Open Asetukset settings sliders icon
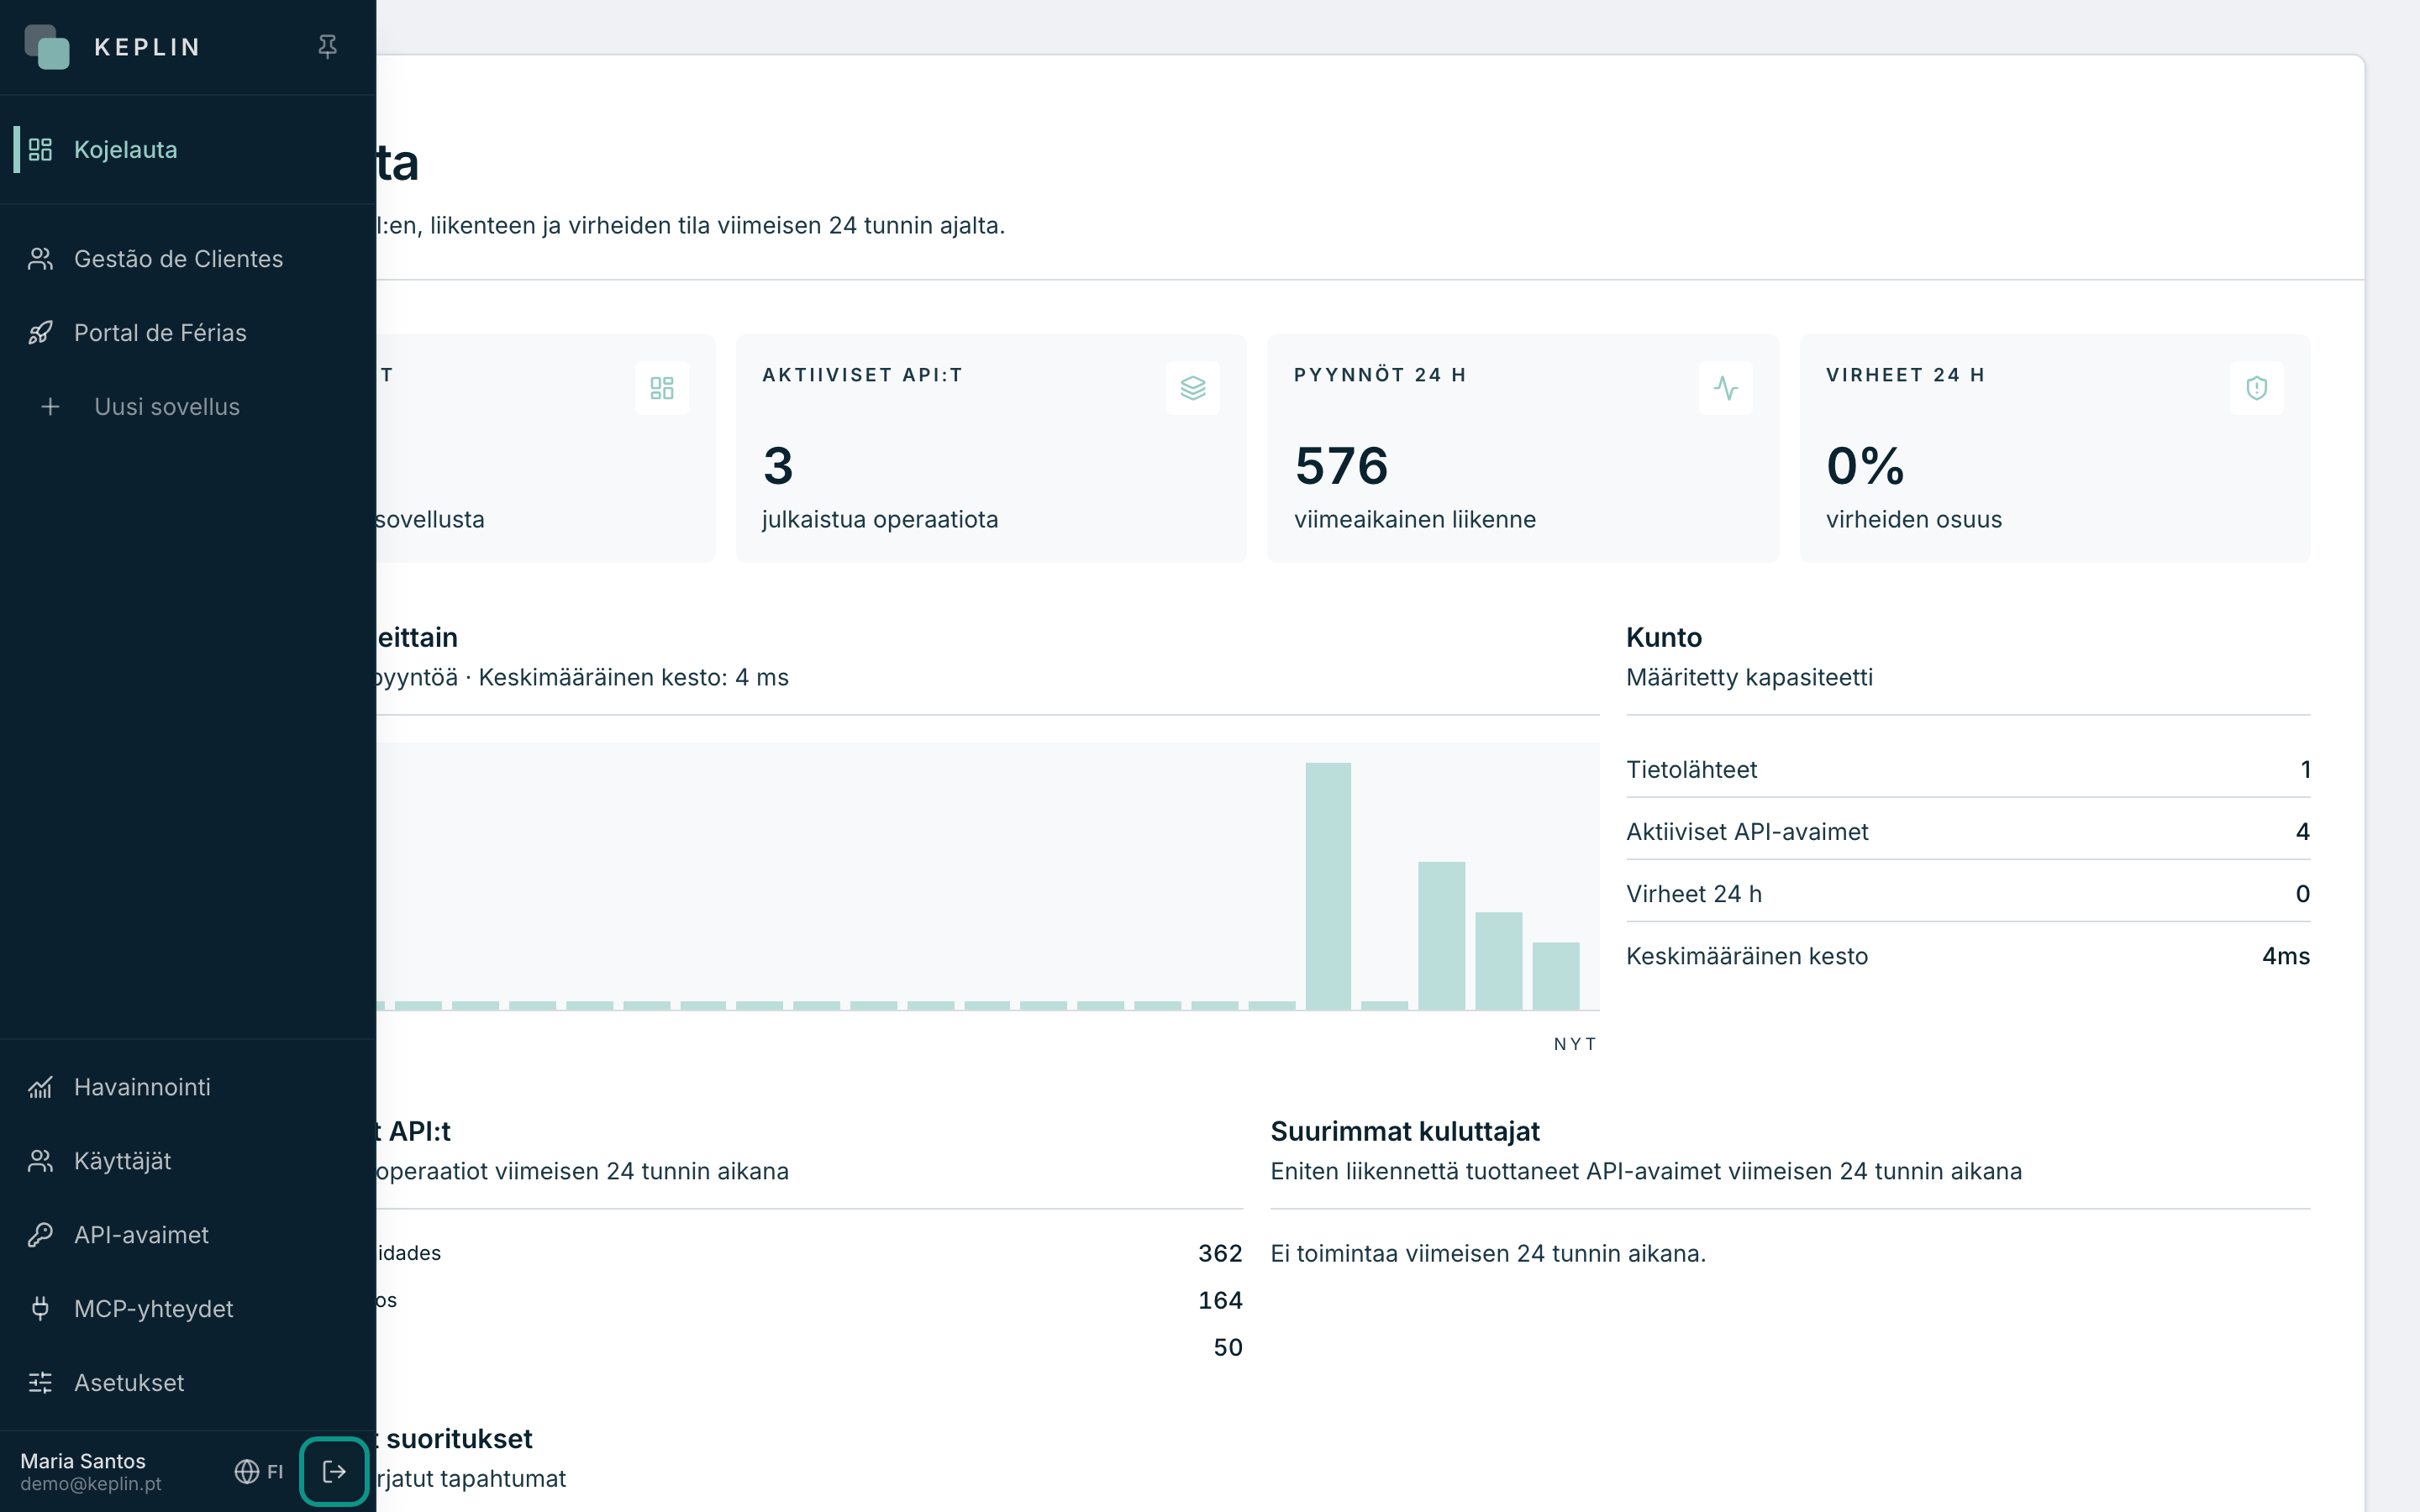Image resolution: width=2420 pixels, height=1512 pixels. pos(40,1383)
